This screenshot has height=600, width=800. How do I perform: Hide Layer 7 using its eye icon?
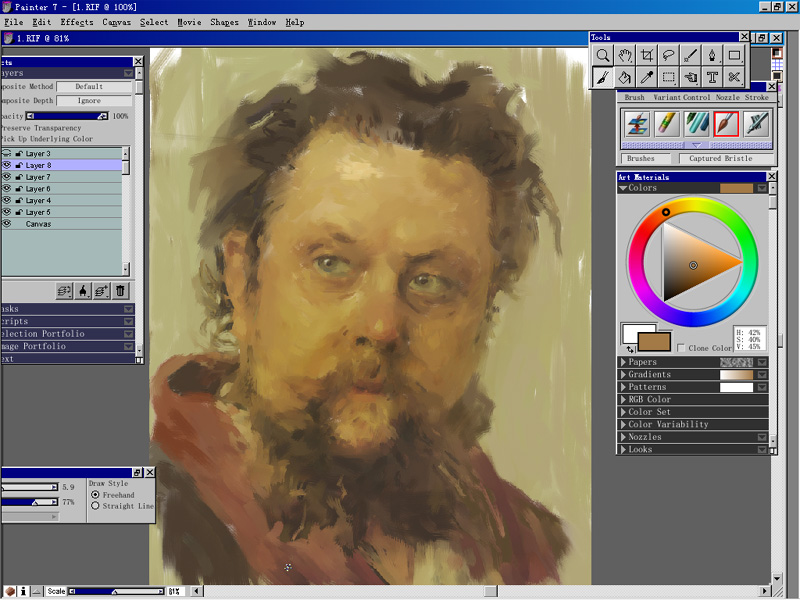[7, 177]
